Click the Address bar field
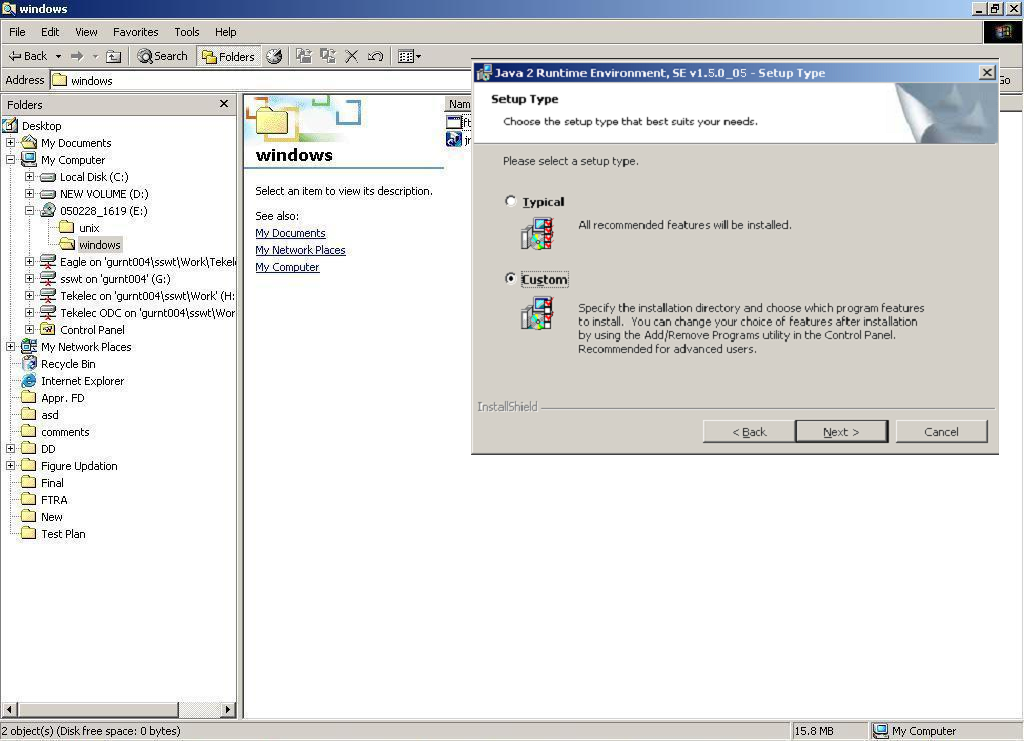Viewport: 1024px width, 741px height. (261, 80)
